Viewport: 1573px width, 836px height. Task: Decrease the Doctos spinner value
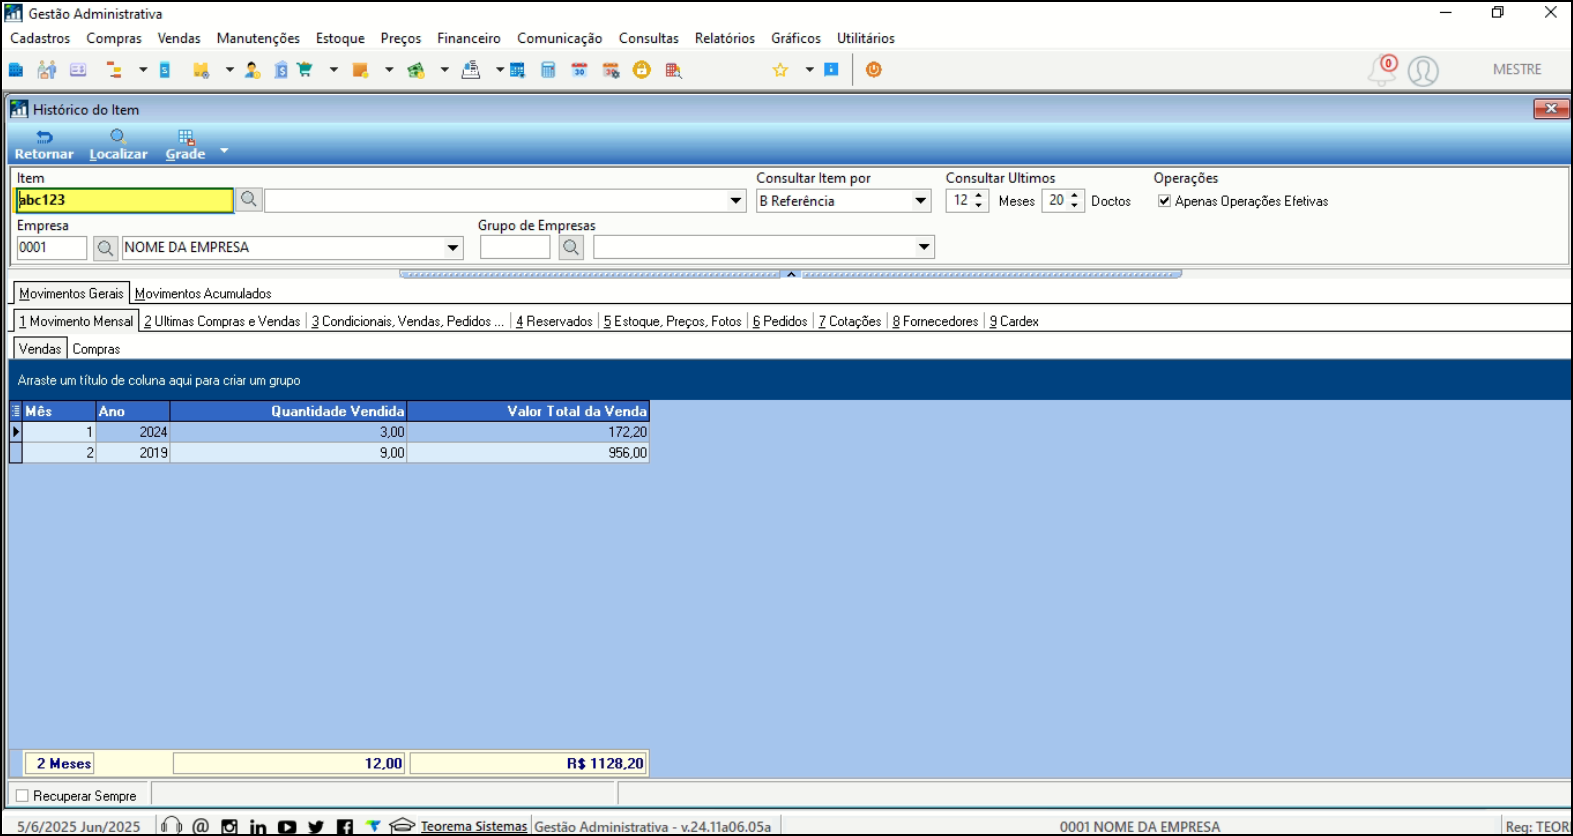point(1075,206)
